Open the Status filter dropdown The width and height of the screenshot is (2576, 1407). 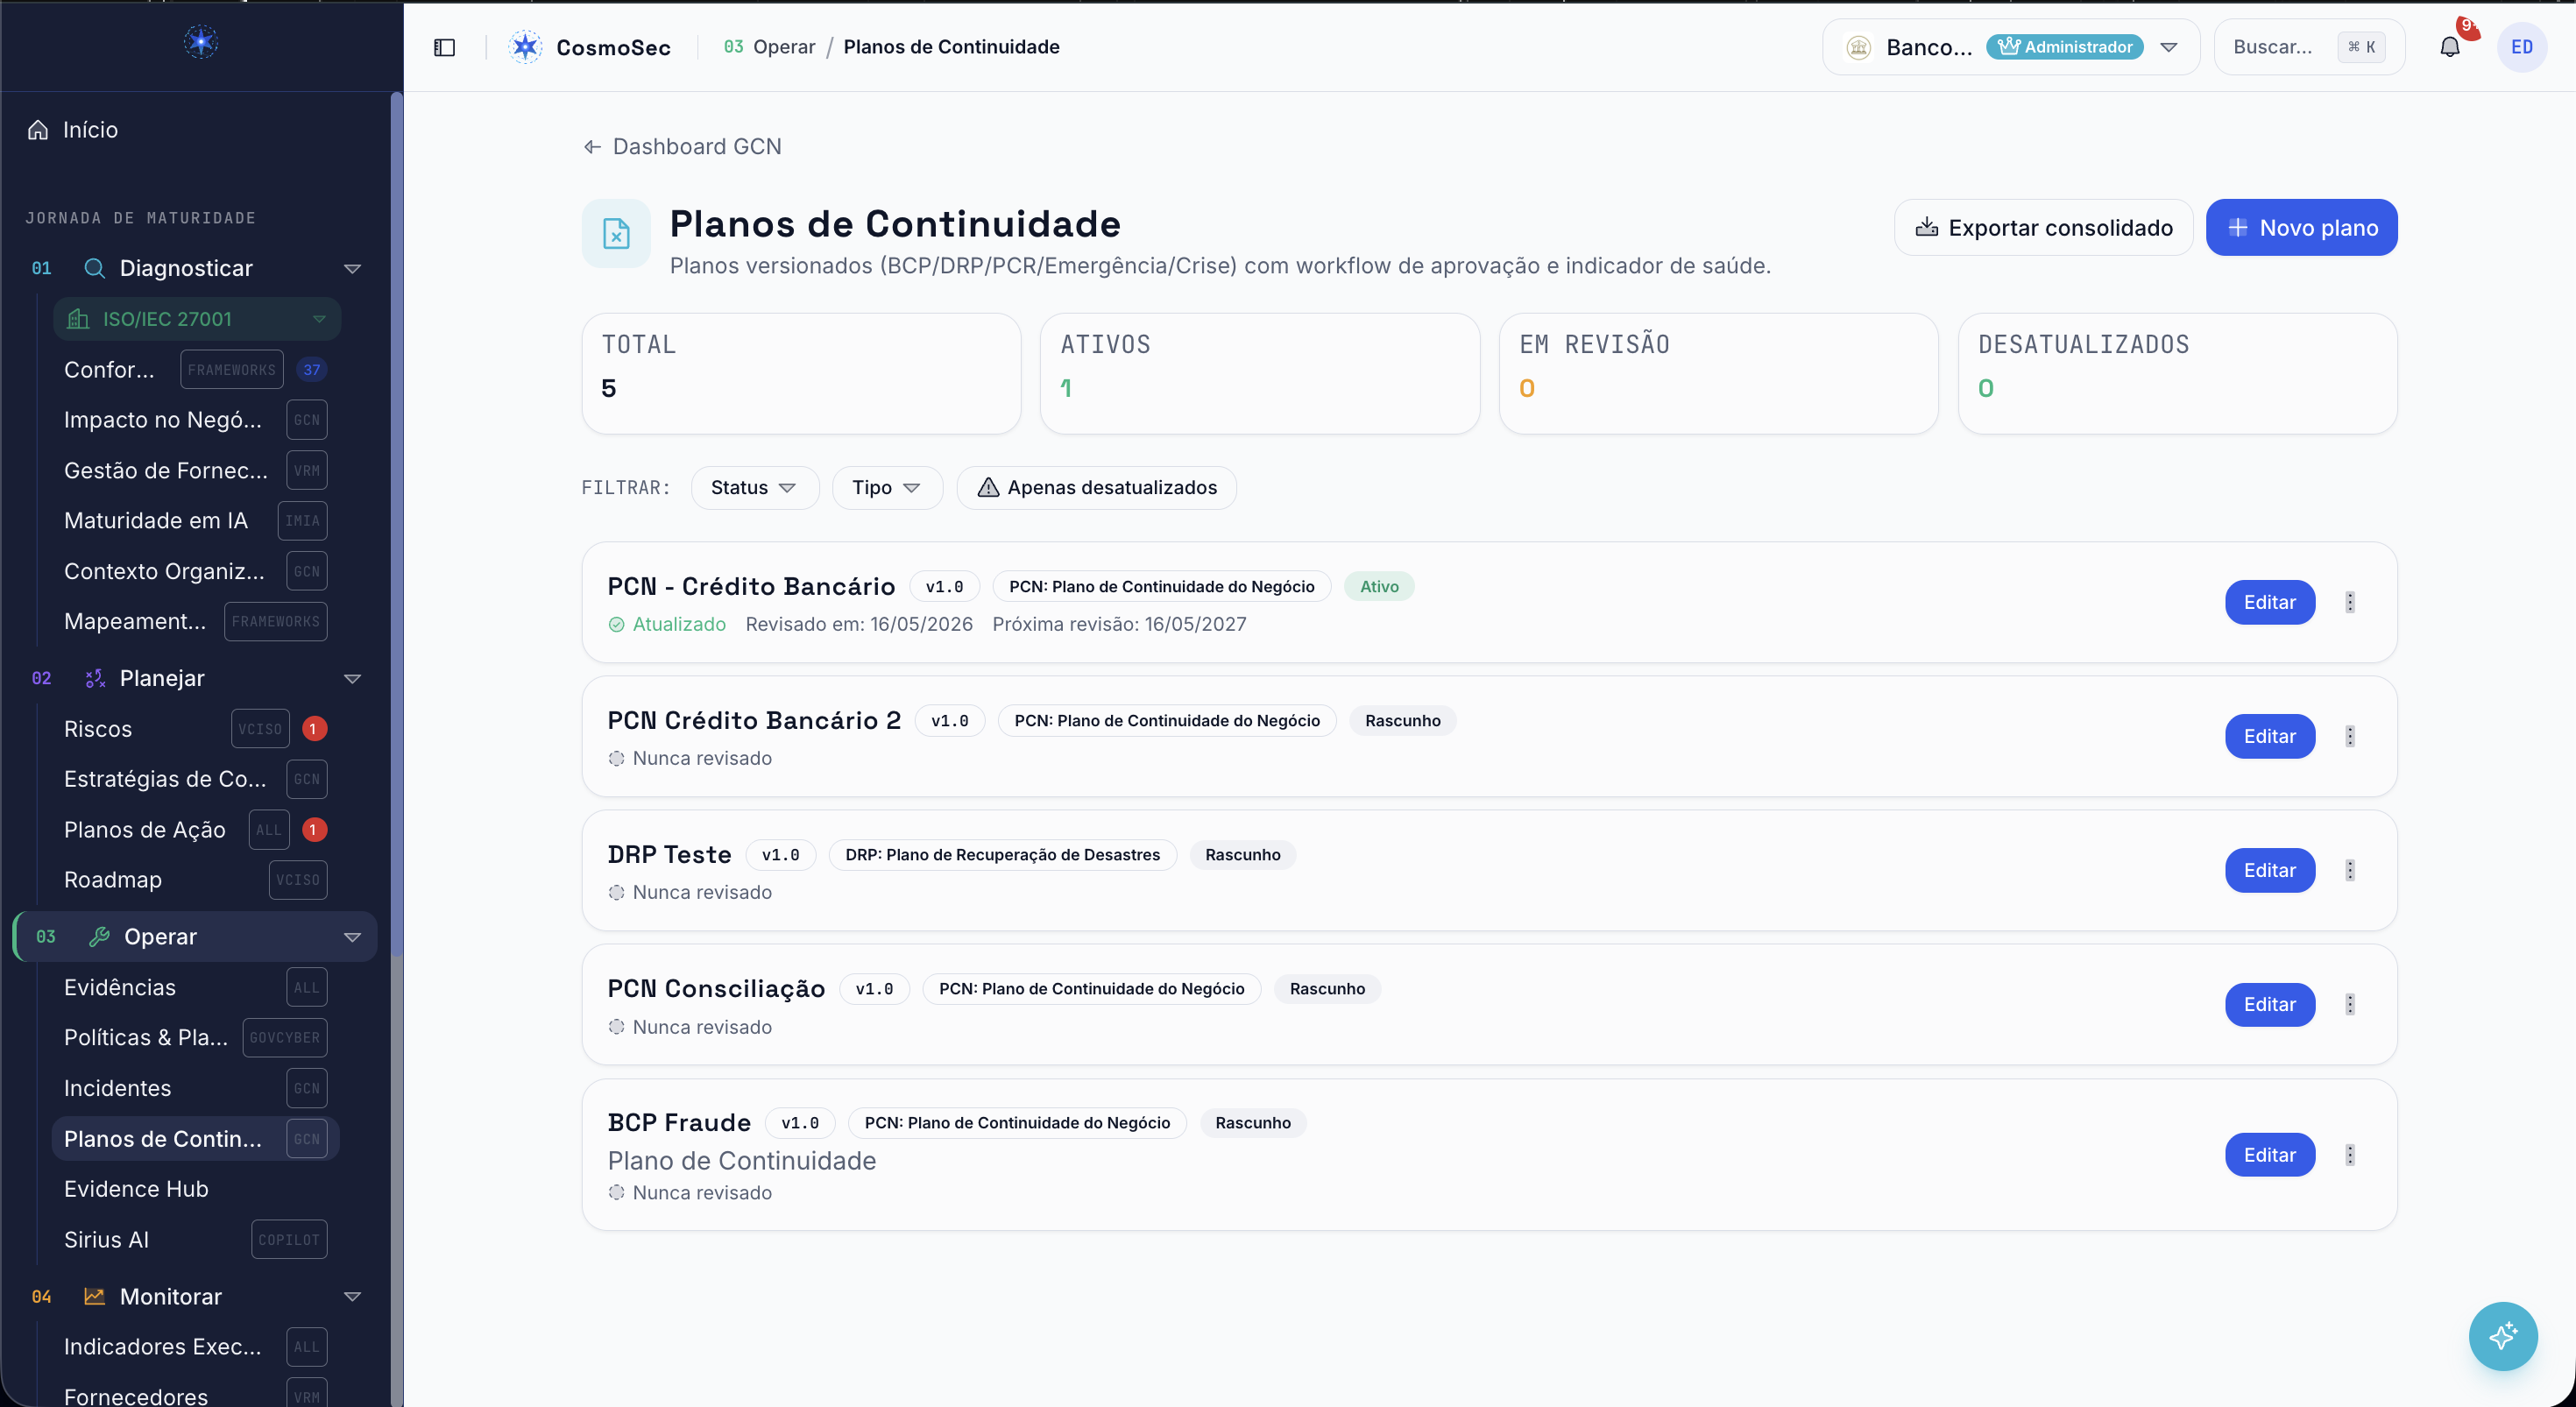pos(754,488)
